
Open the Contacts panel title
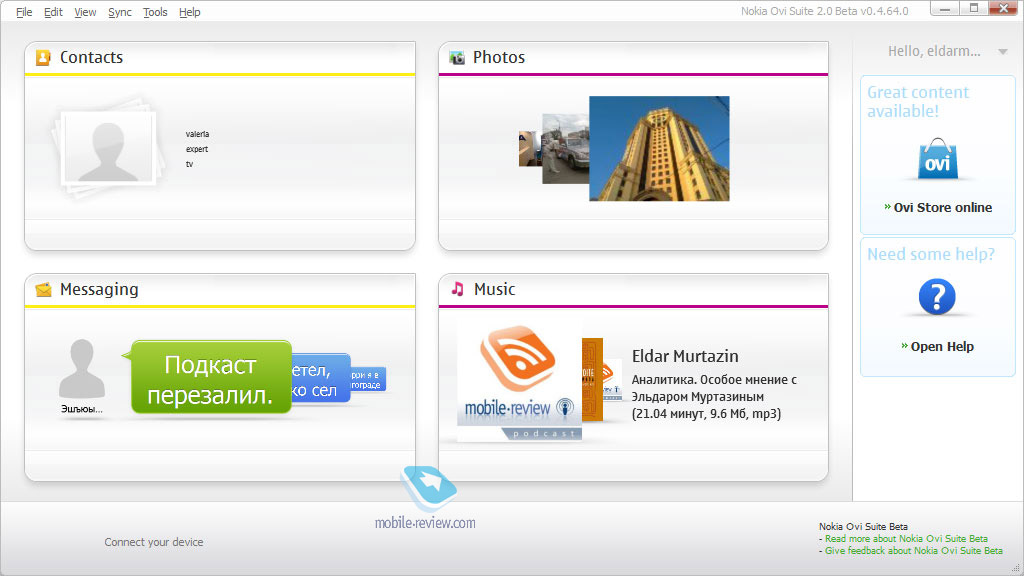(x=91, y=57)
